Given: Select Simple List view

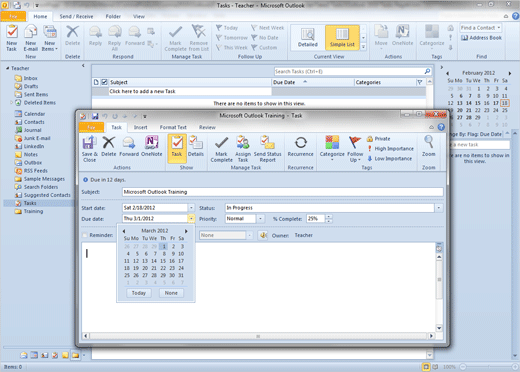Looking at the screenshot, I should click(x=342, y=38).
